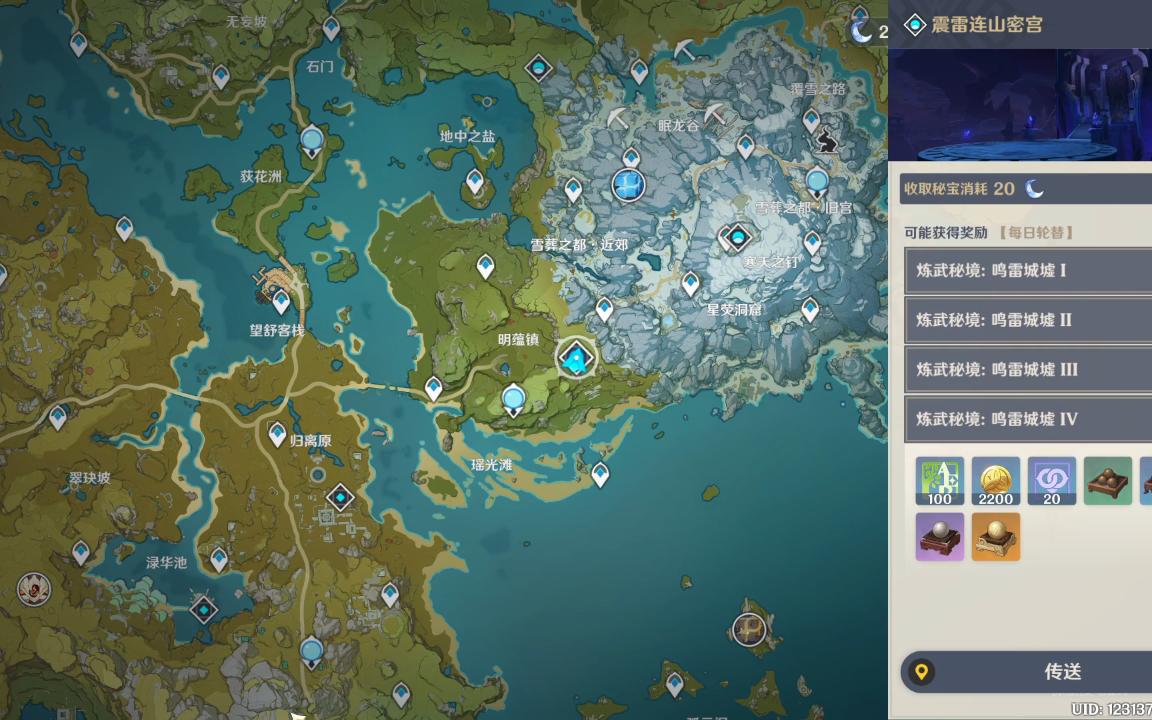Viewport: 1152px width, 720px height.
Task: Click the waypoint above 星荧洞窟 label
Action: 690,284
